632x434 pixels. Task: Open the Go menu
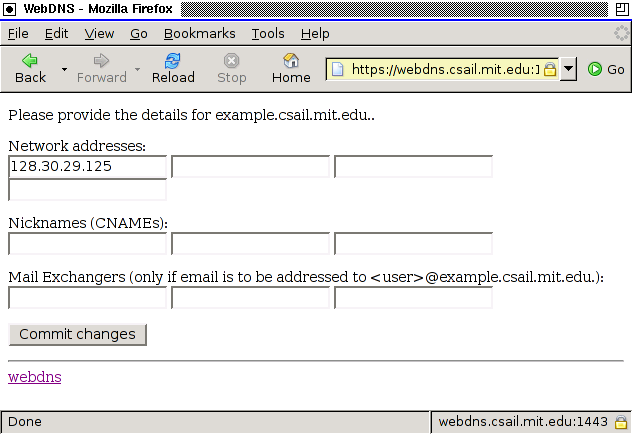[x=139, y=33]
